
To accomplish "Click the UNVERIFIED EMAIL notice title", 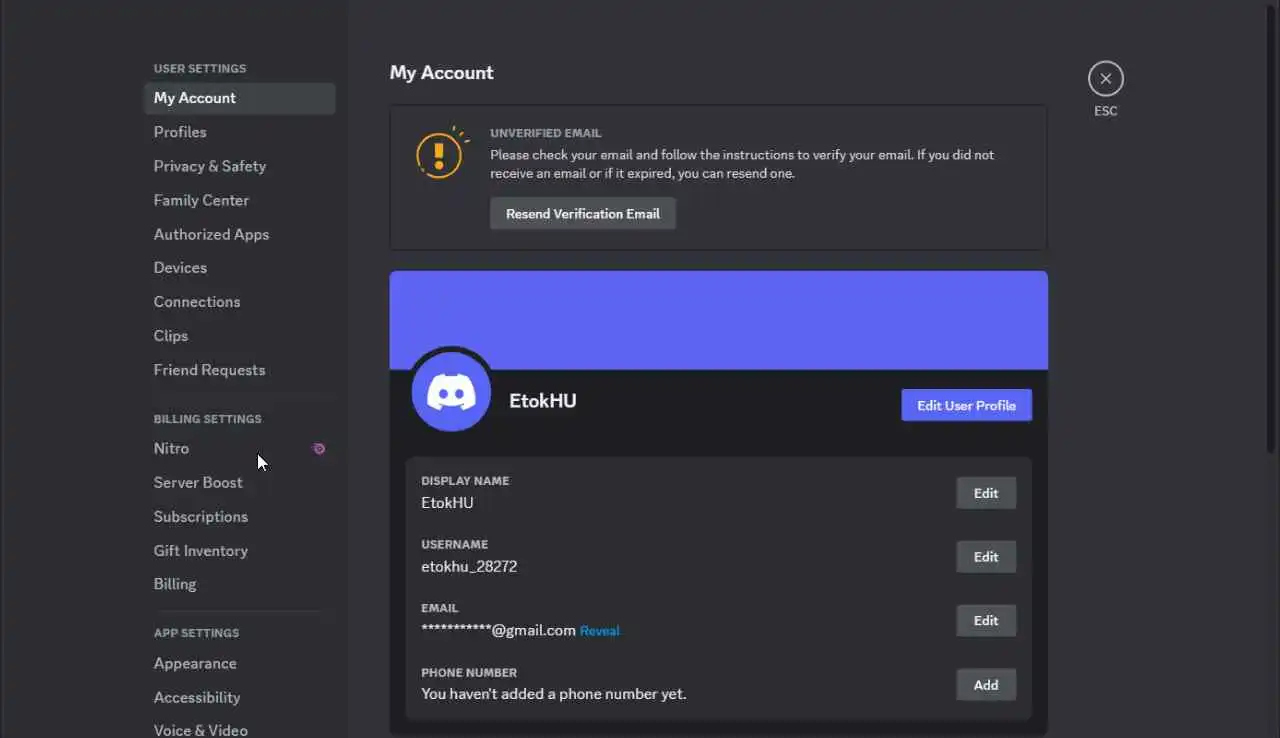I will (546, 133).
